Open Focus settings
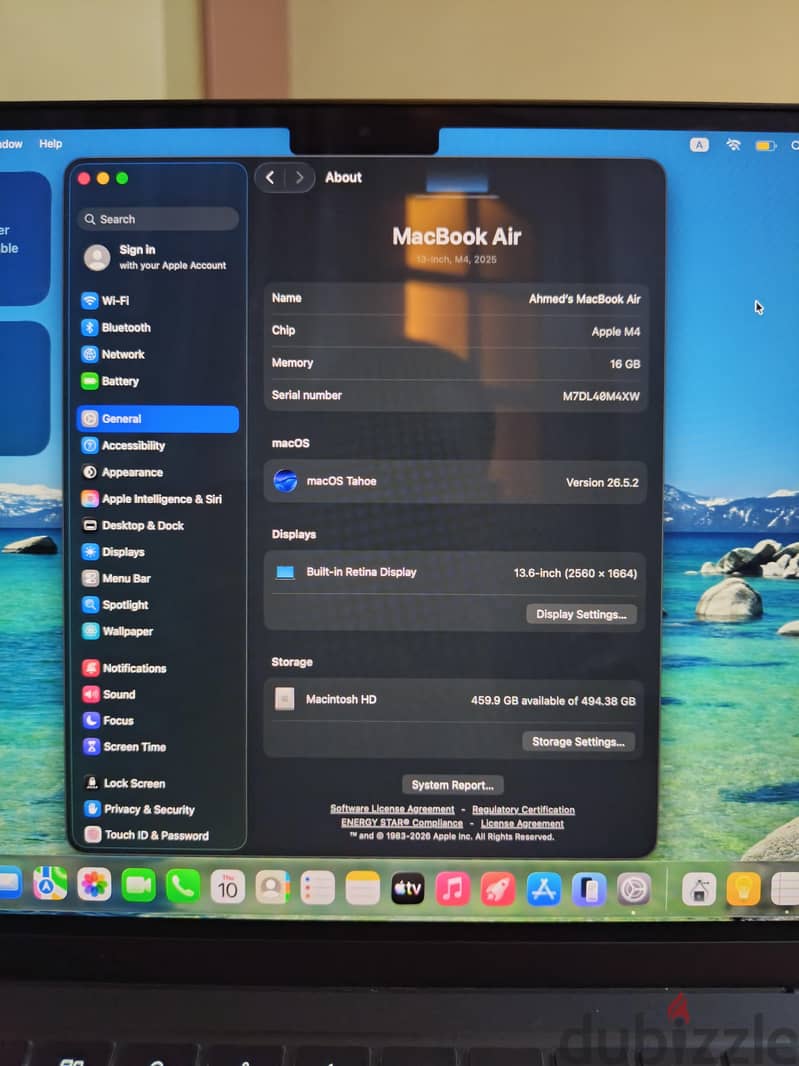This screenshot has height=1066, width=799. coord(158,721)
